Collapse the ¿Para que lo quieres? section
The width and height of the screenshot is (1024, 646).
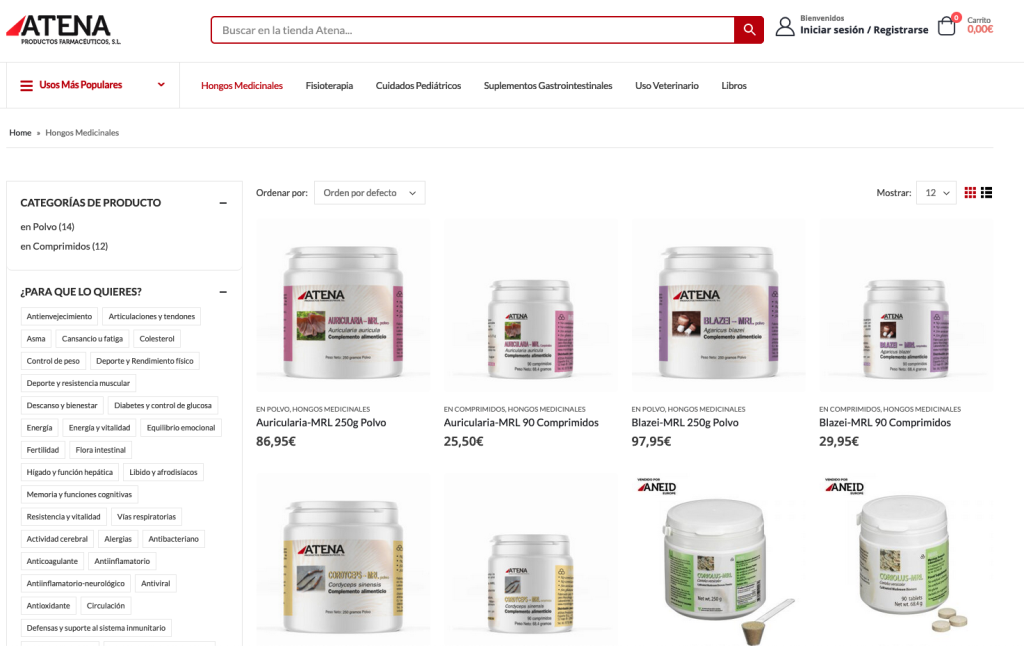coord(223,292)
